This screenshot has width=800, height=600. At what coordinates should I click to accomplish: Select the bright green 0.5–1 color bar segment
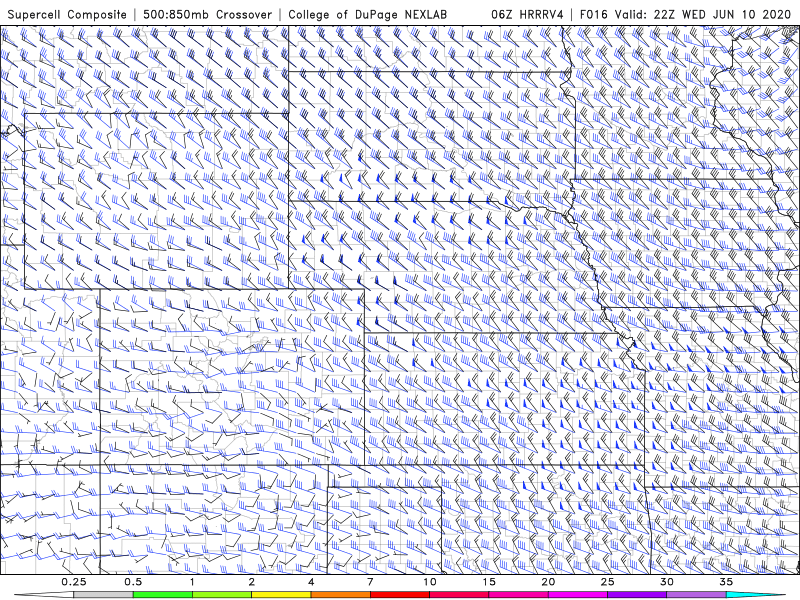pyautogui.click(x=163, y=595)
